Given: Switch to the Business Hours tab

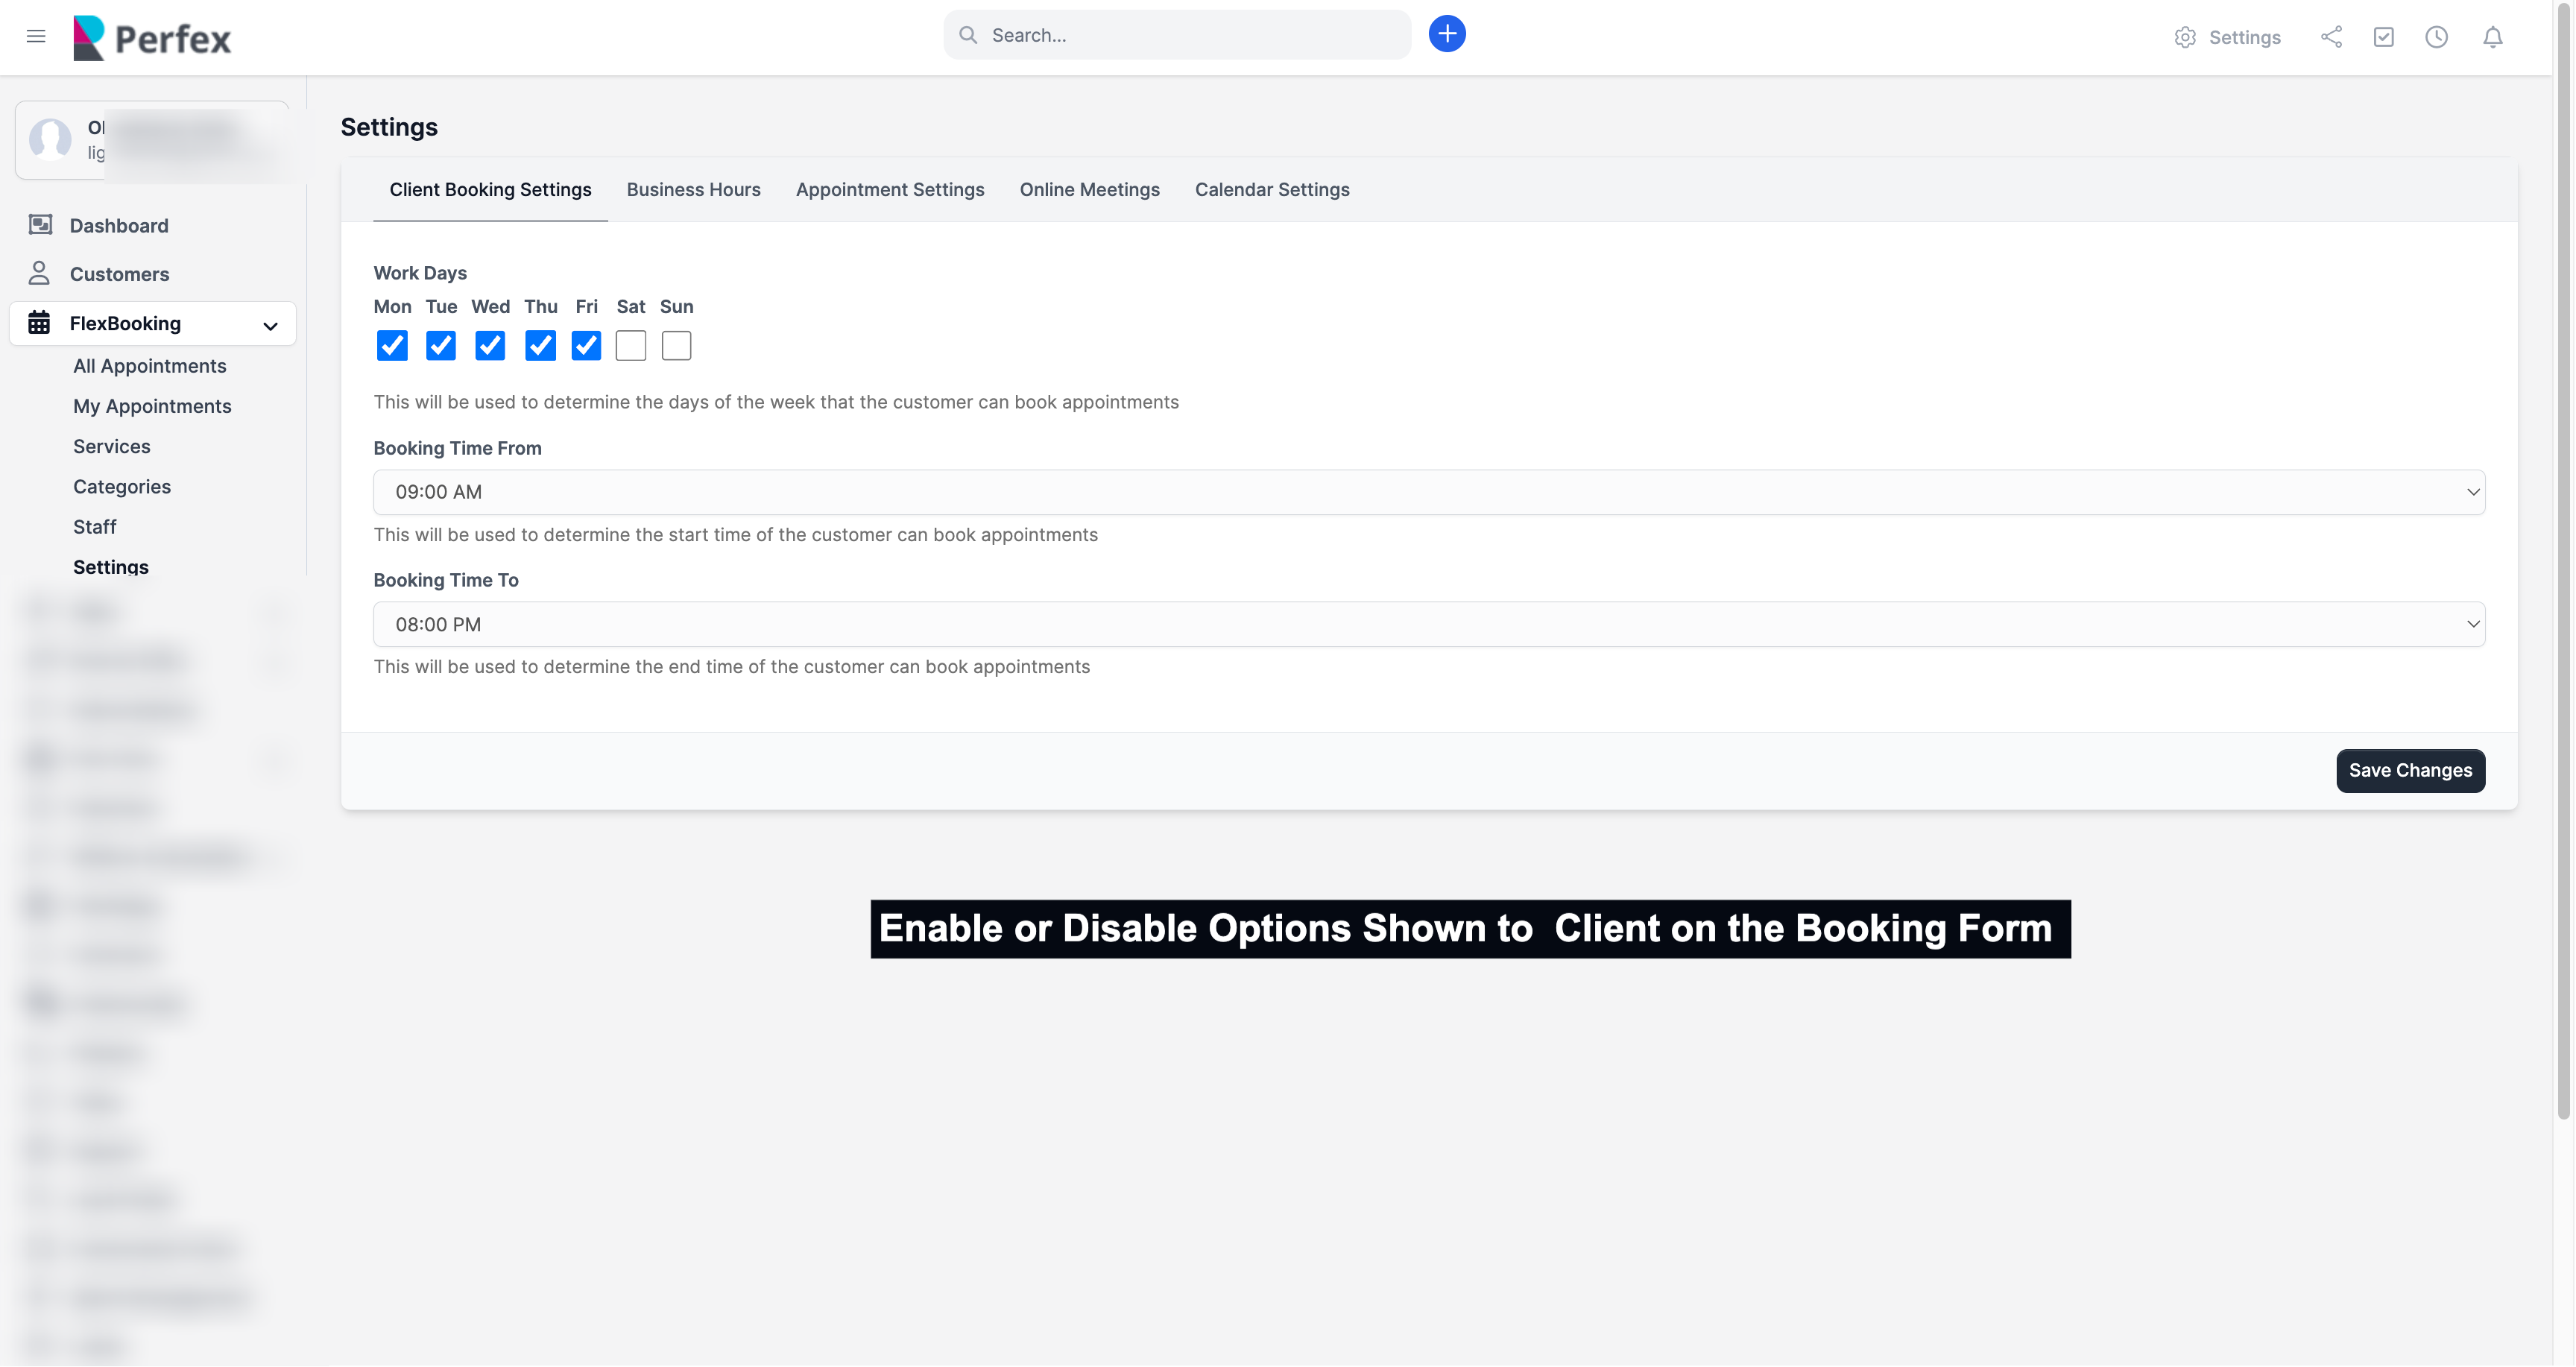Looking at the screenshot, I should (693, 190).
